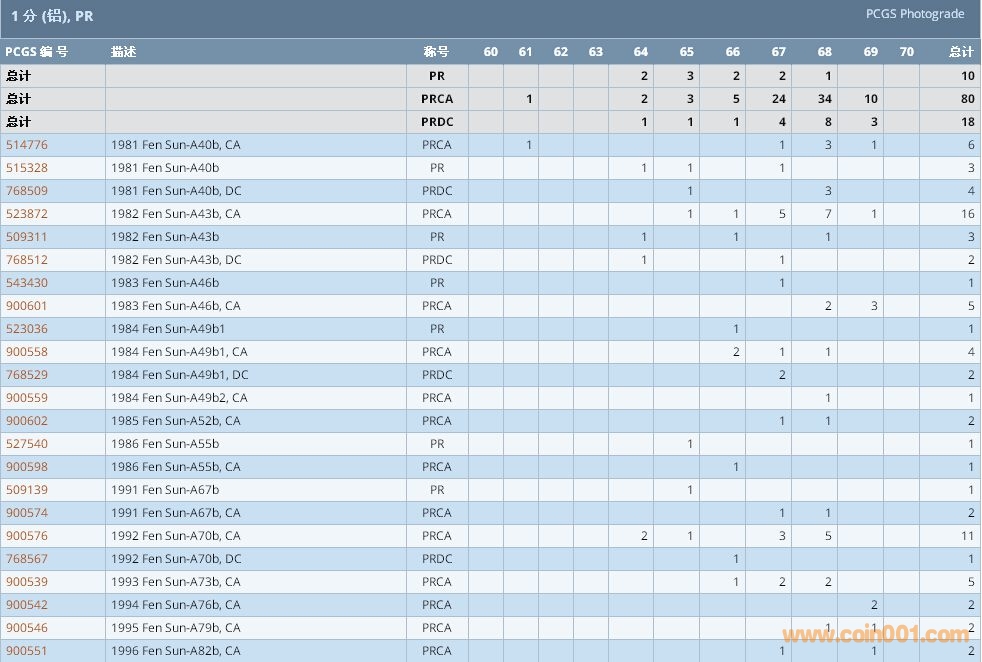
Task: Click PCGS number 900558
Action: click(x=27, y=352)
